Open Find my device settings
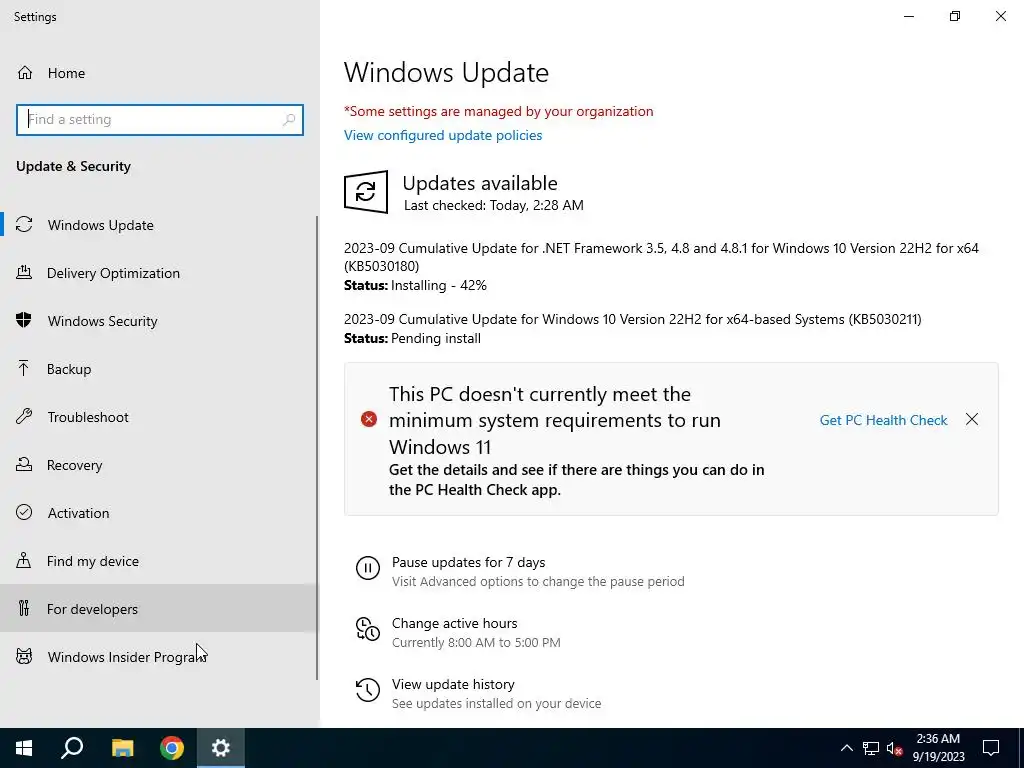The height and width of the screenshot is (768, 1024). click(159, 561)
